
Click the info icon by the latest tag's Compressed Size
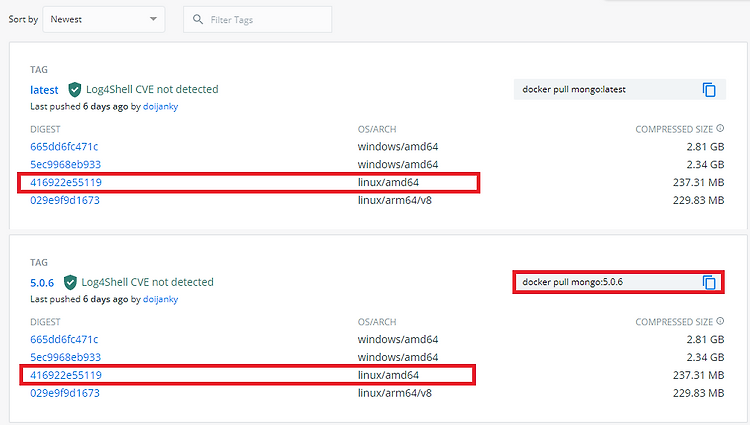coord(720,128)
